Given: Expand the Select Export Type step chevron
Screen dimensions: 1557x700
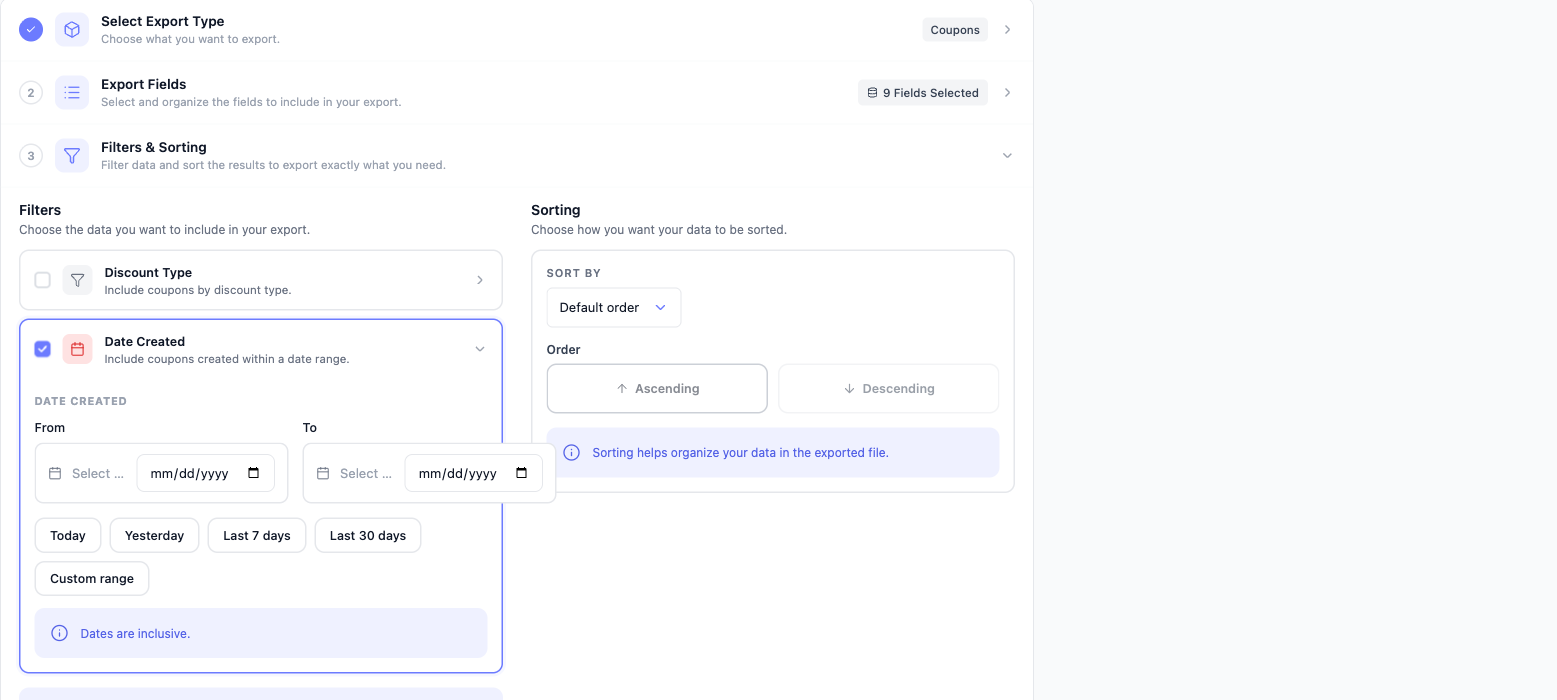Looking at the screenshot, I should 1007,30.
